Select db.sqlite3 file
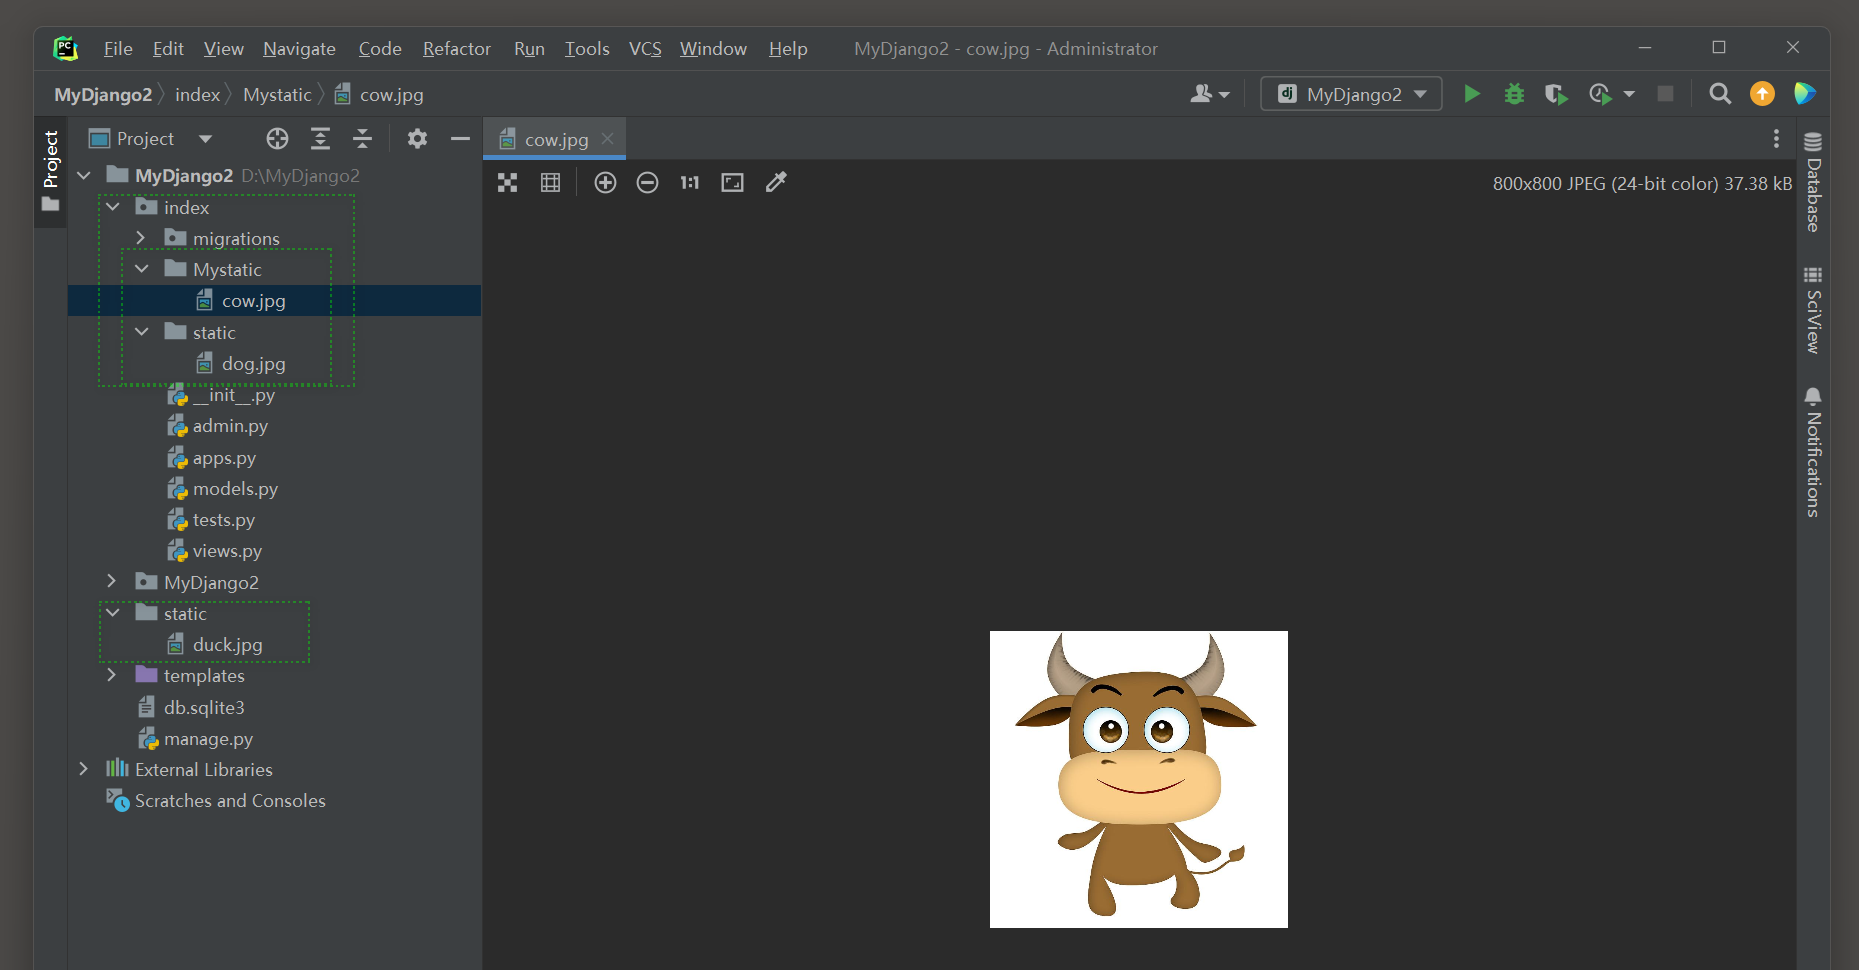Screen dimensions: 1859x970 click(x=204, y=708)
